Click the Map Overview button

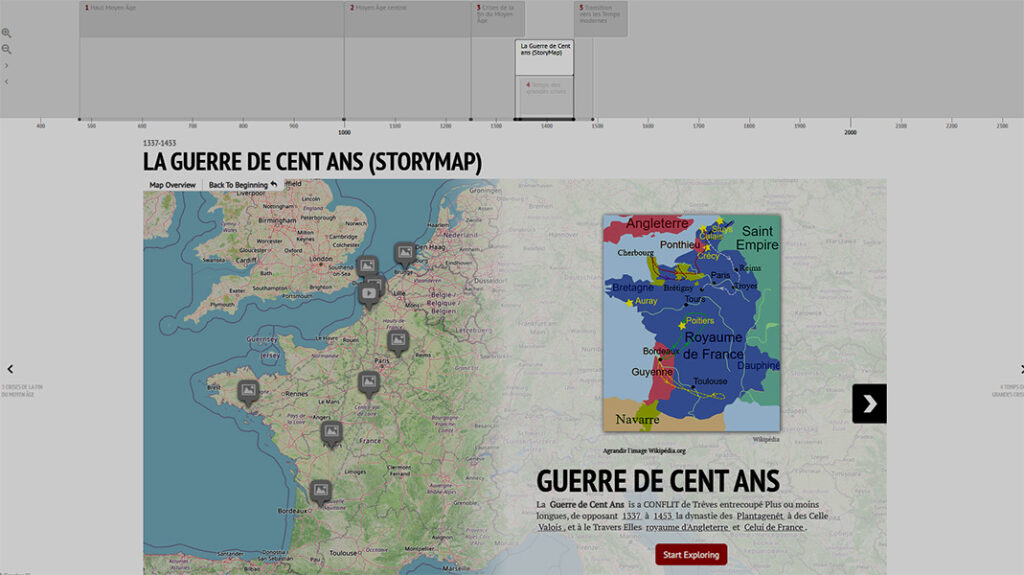[172, 185]
